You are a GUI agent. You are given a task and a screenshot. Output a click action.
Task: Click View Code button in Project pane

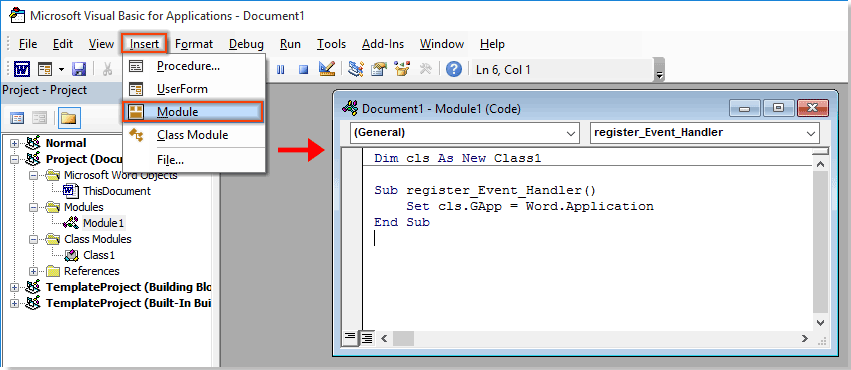[x=18, y=118]
